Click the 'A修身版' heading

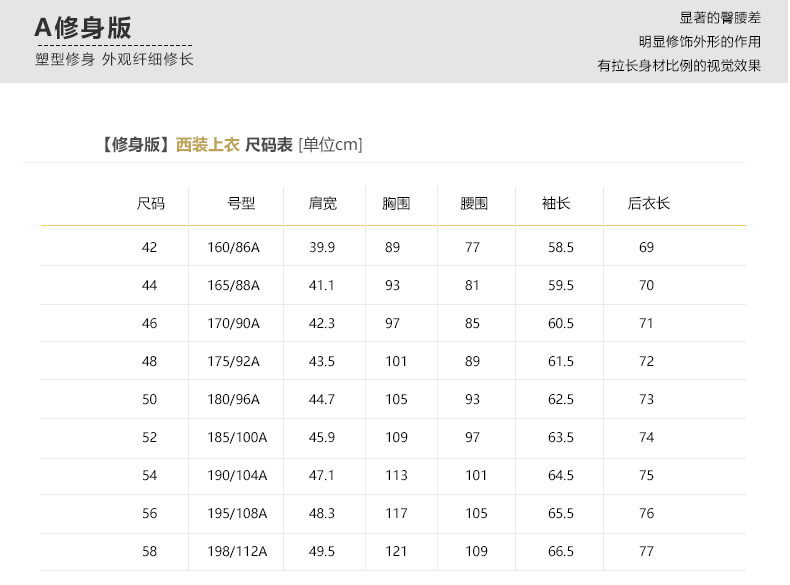click(x=83, y=28)
